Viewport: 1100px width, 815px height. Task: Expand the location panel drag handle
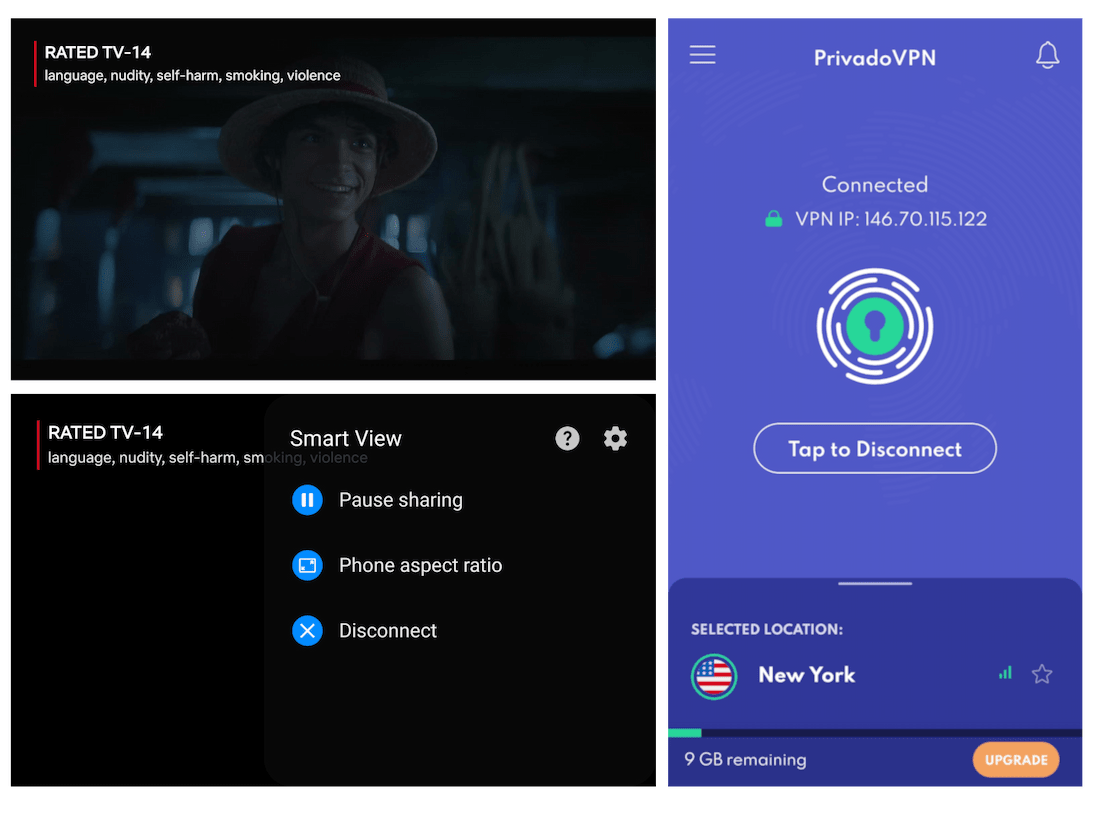click(x=875, y=584)
